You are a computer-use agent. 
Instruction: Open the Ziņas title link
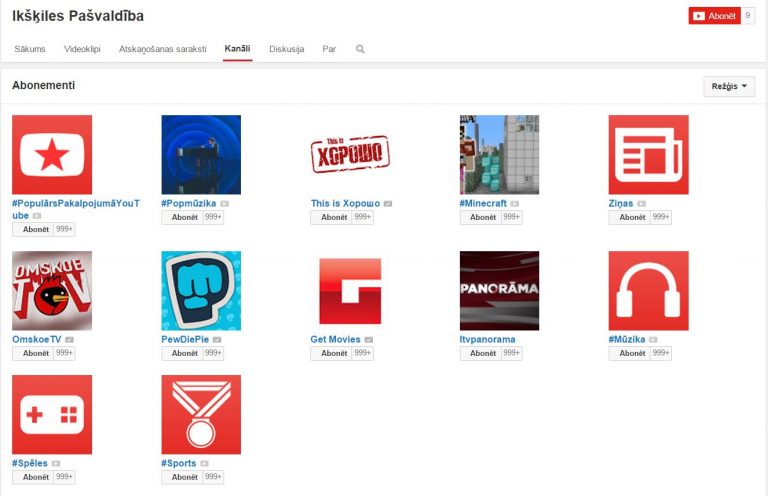point(621,204)
